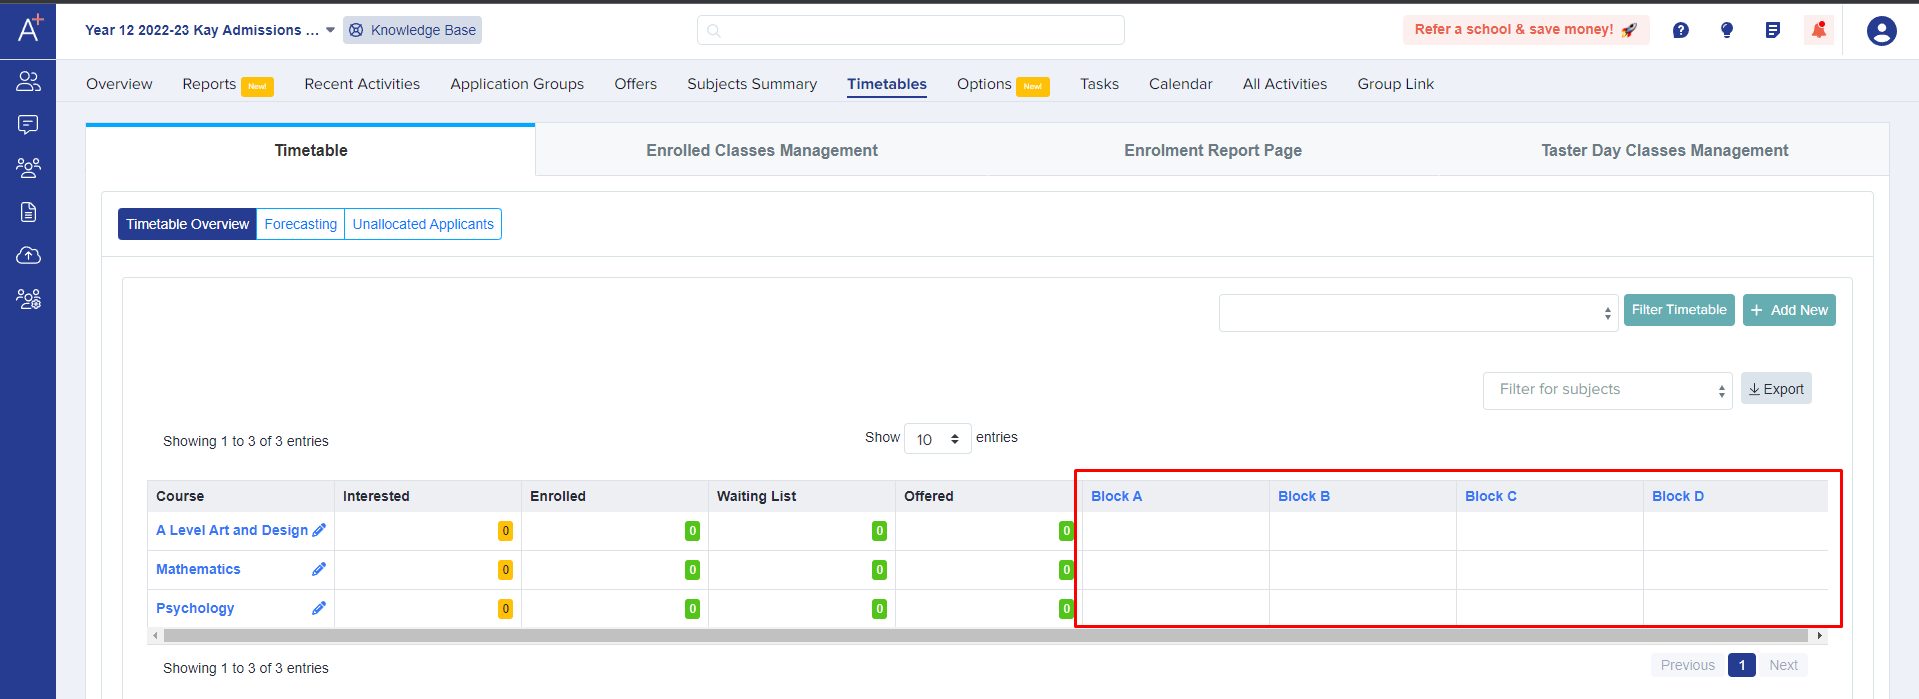Open the applicants people icon in sidebar

coord(28,81)
